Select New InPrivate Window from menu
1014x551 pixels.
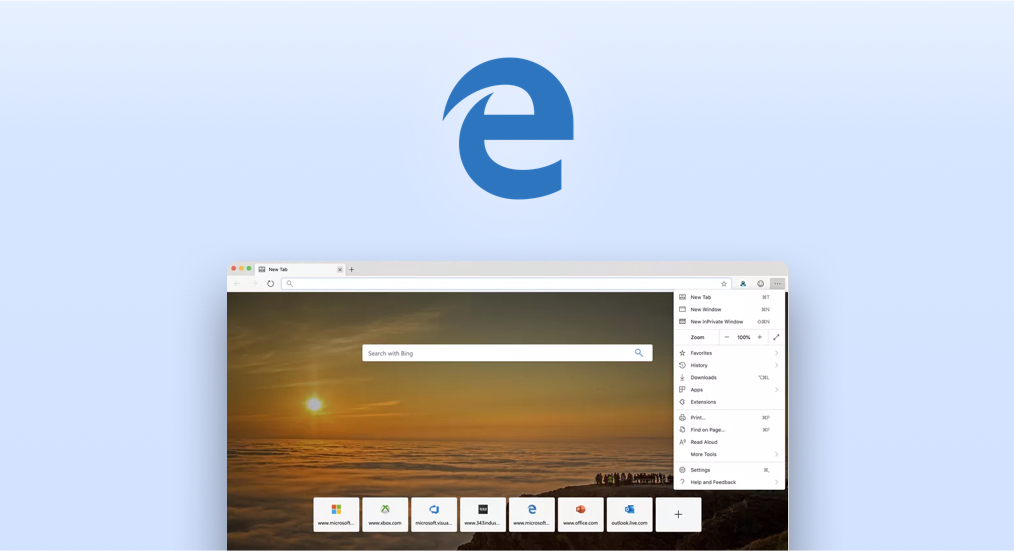(716, 322)
